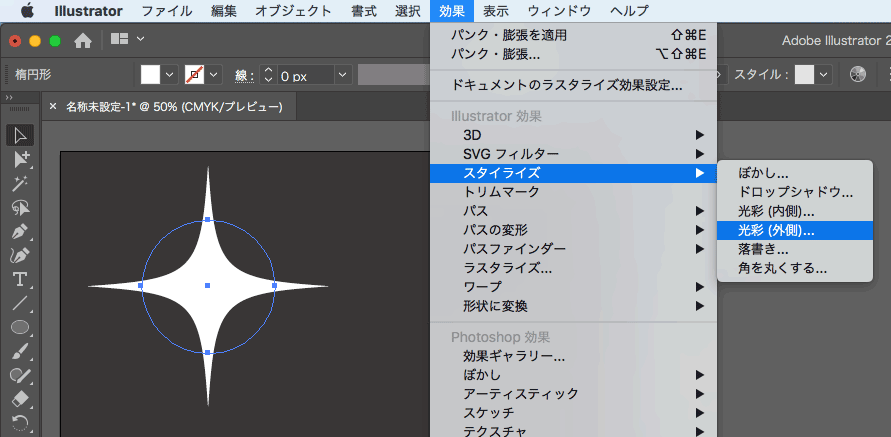Adjust stroke weight stepper arrows
The image size is (891, 437).
(268, 75)
